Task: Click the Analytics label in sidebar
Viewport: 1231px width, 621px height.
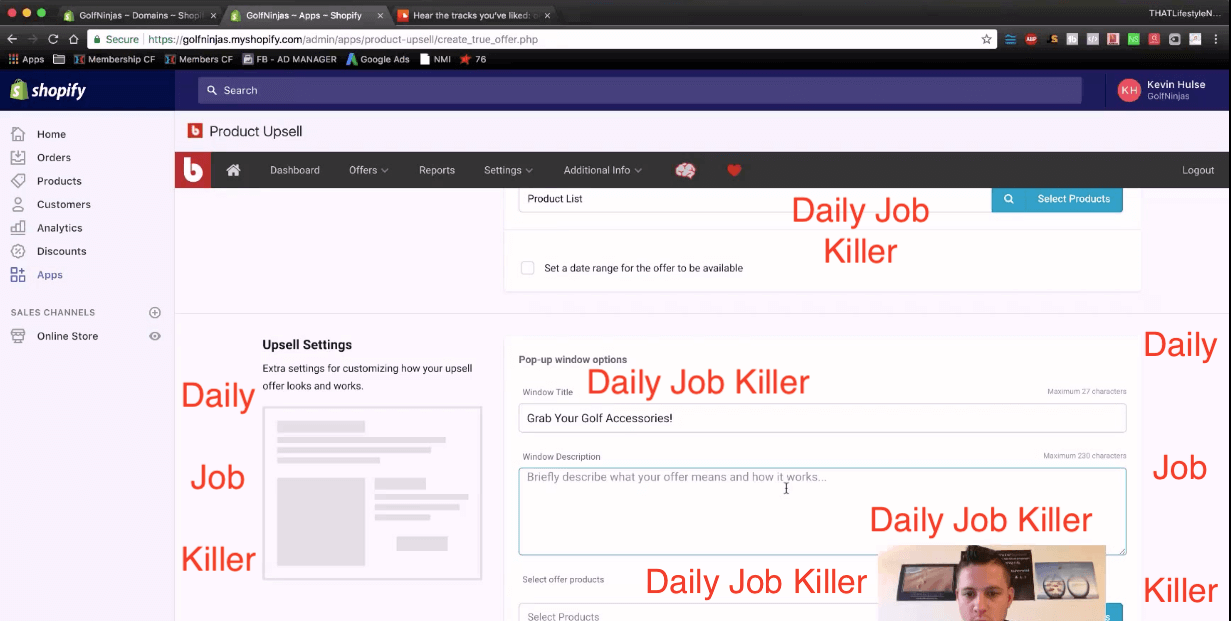Action: tap(60, 228)
